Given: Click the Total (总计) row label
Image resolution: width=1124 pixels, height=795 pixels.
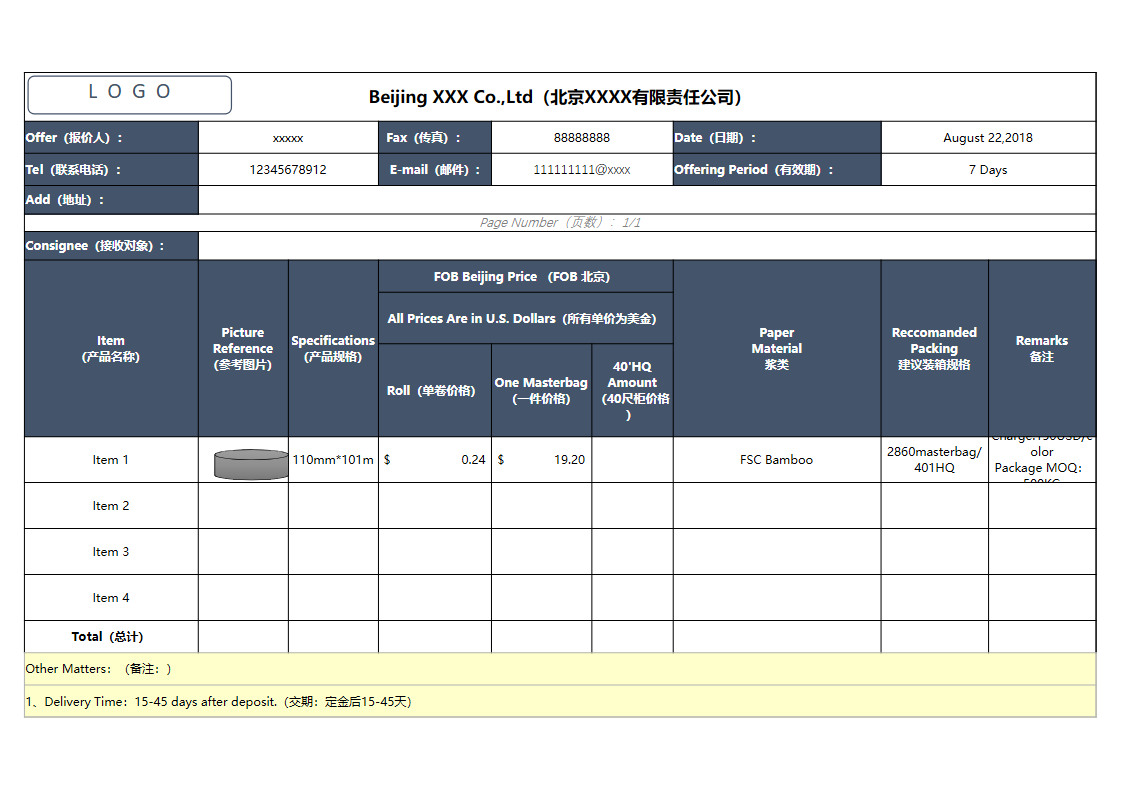Looking at the screenshot, I should click(111, 637).
